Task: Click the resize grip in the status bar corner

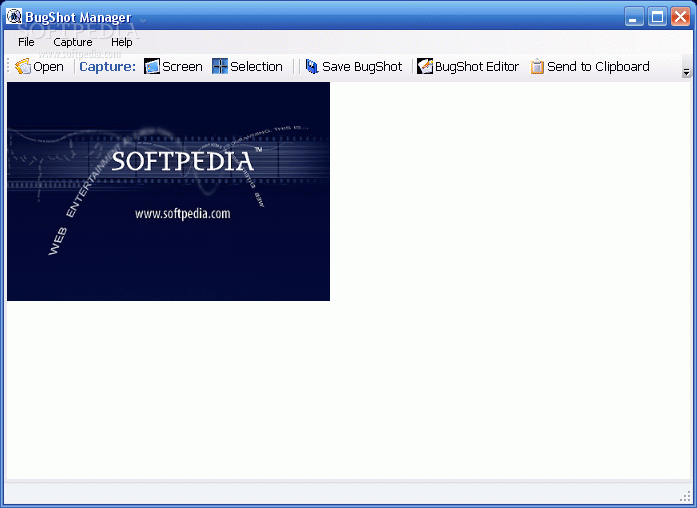Action: click(685, 496)
